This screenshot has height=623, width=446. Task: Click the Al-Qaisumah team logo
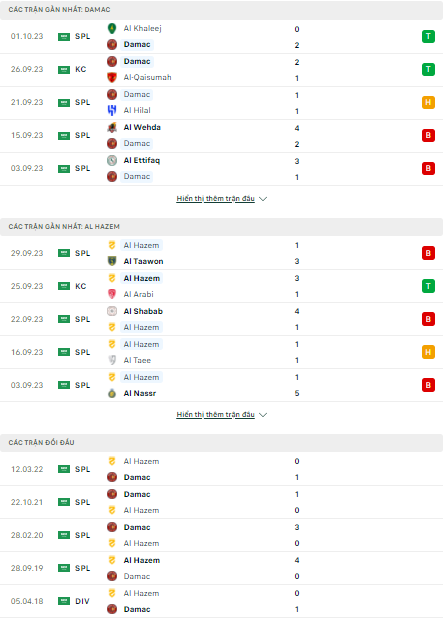(112, 77)
